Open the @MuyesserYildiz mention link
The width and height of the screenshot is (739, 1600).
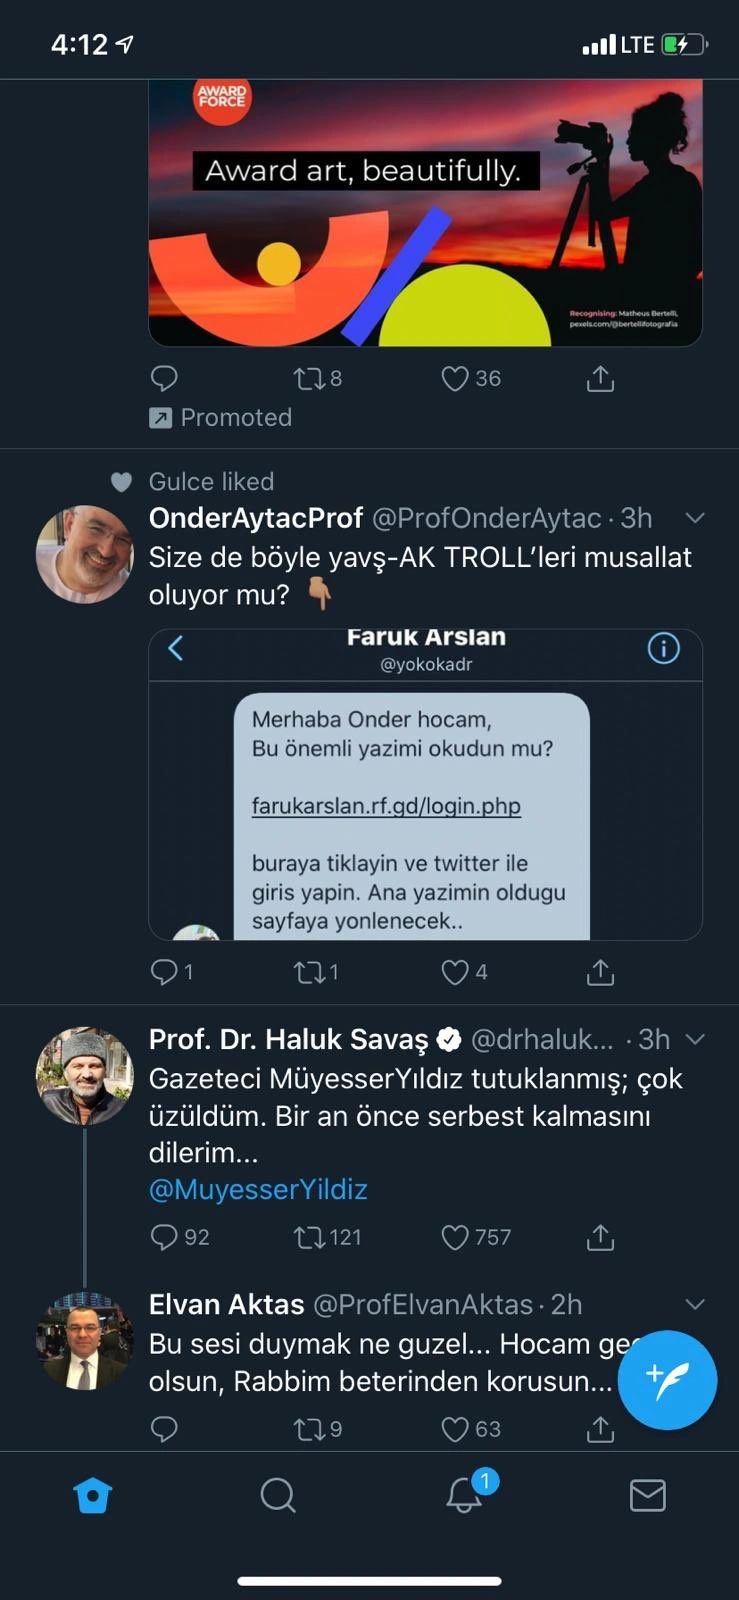(258, 1189)
